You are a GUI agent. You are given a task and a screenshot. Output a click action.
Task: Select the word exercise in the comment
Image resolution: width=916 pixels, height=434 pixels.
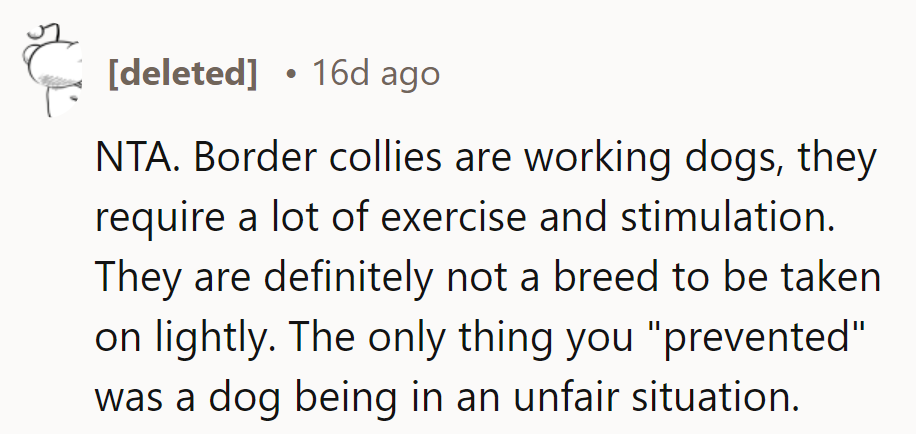454,218
